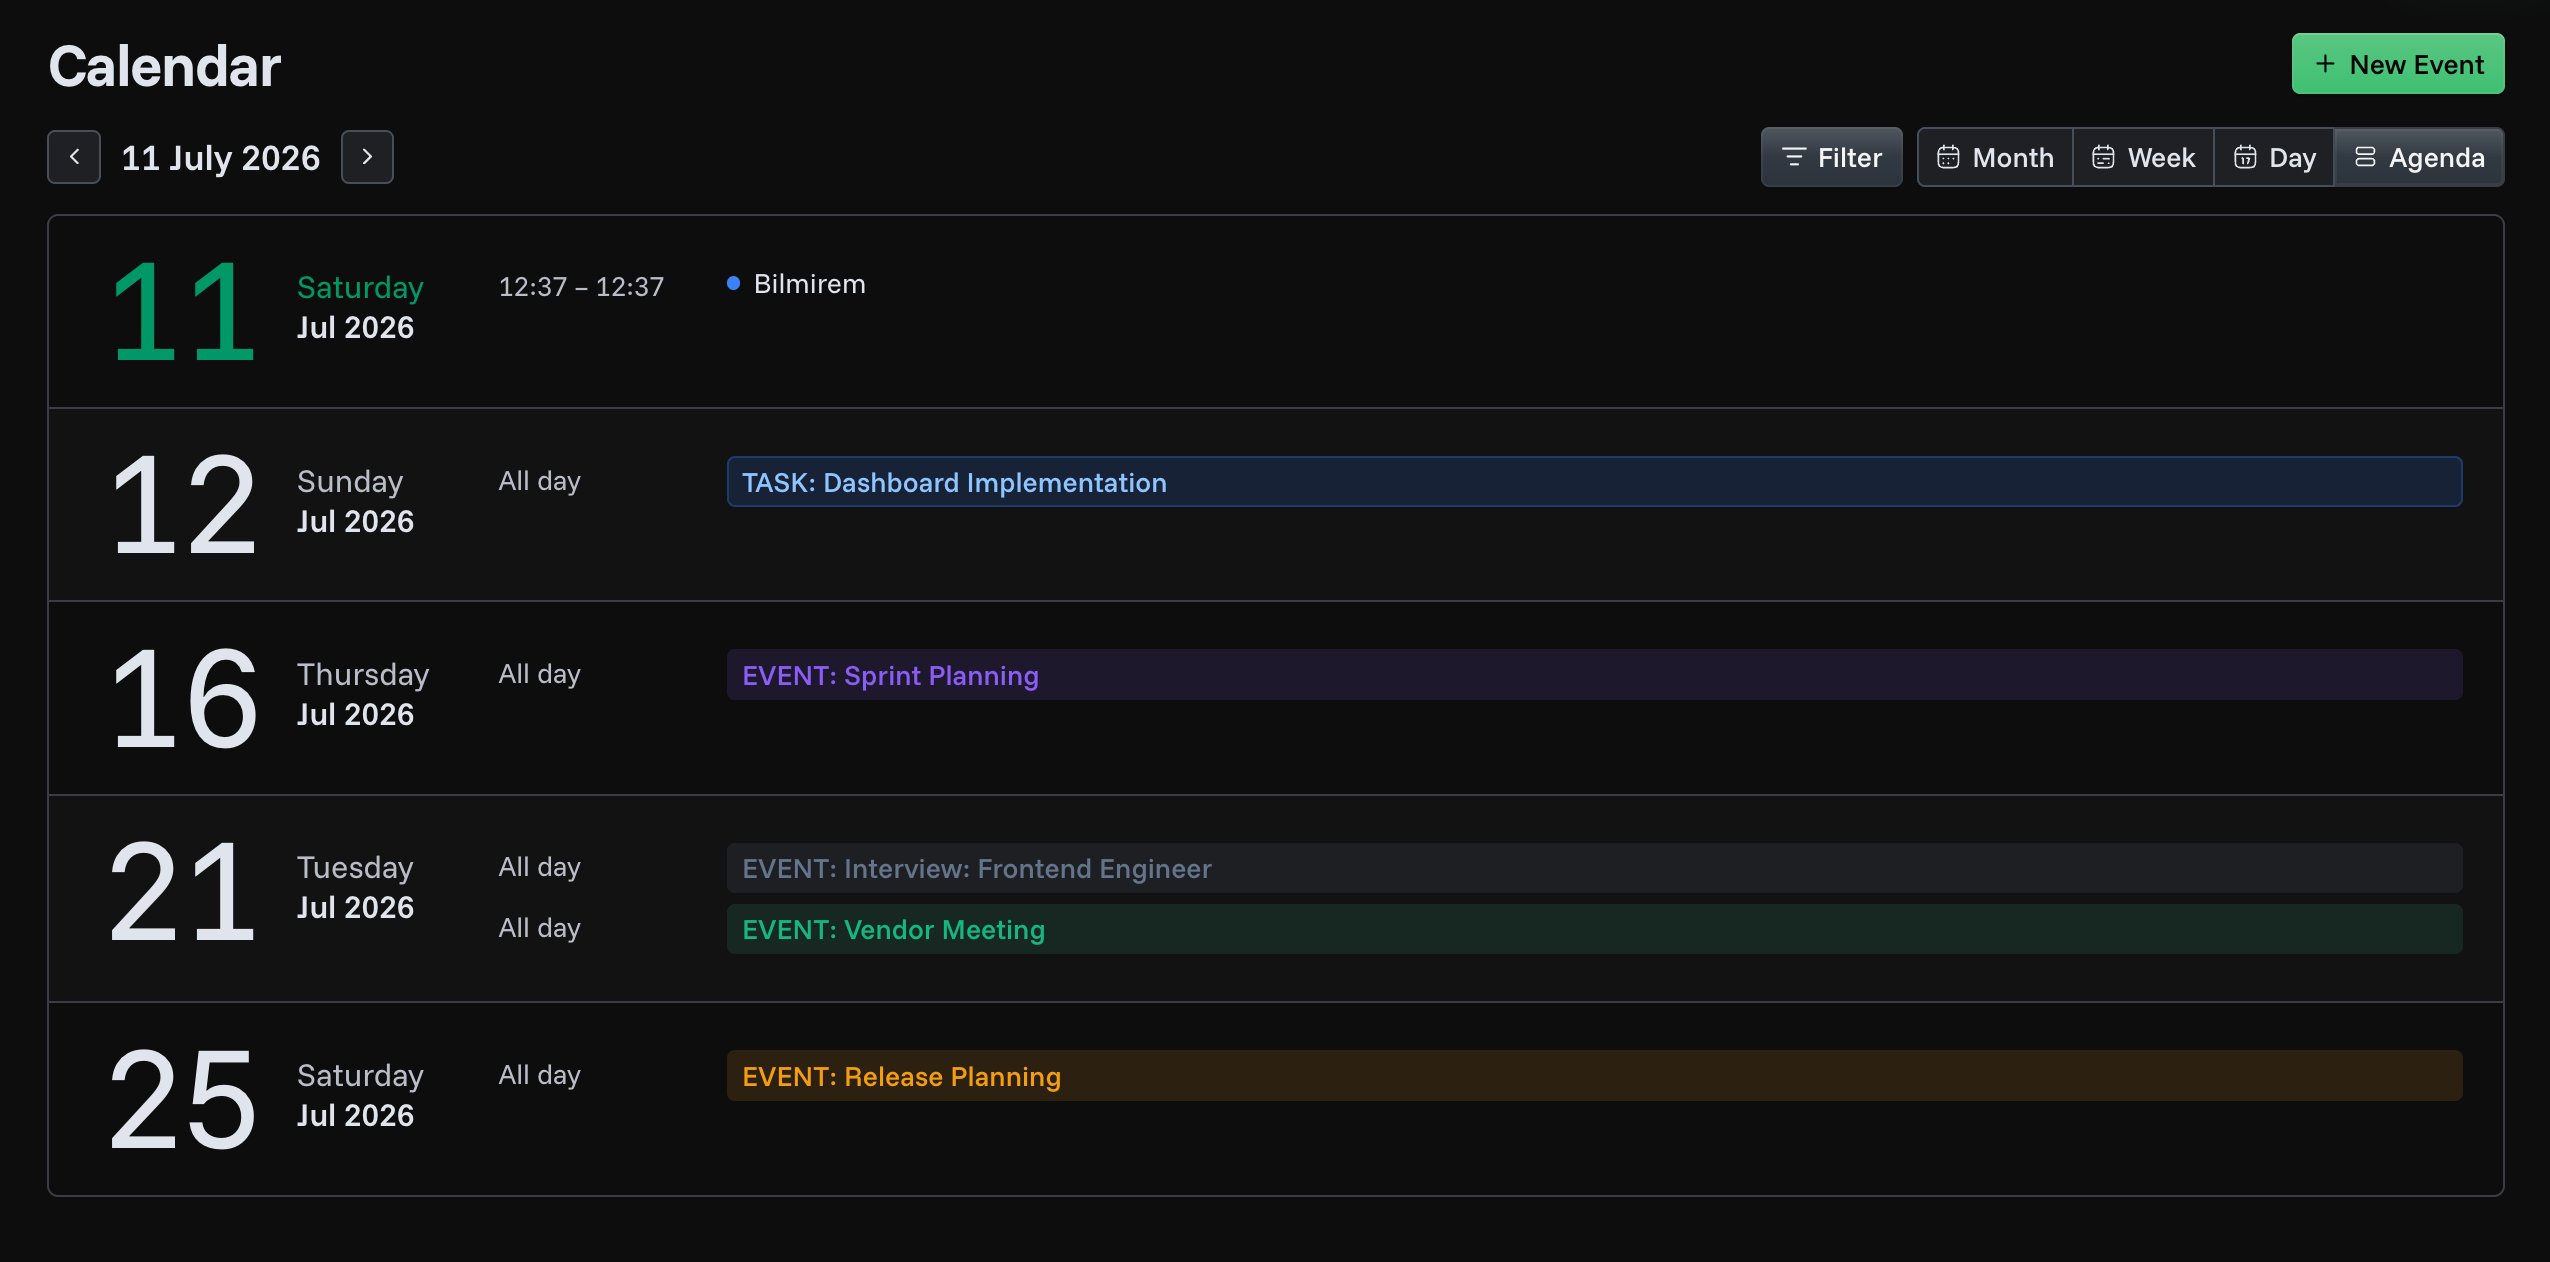This screenshot has height=1262, width=2550.
Task: Click the Week calendar icon
Action: coord(2103,157)
